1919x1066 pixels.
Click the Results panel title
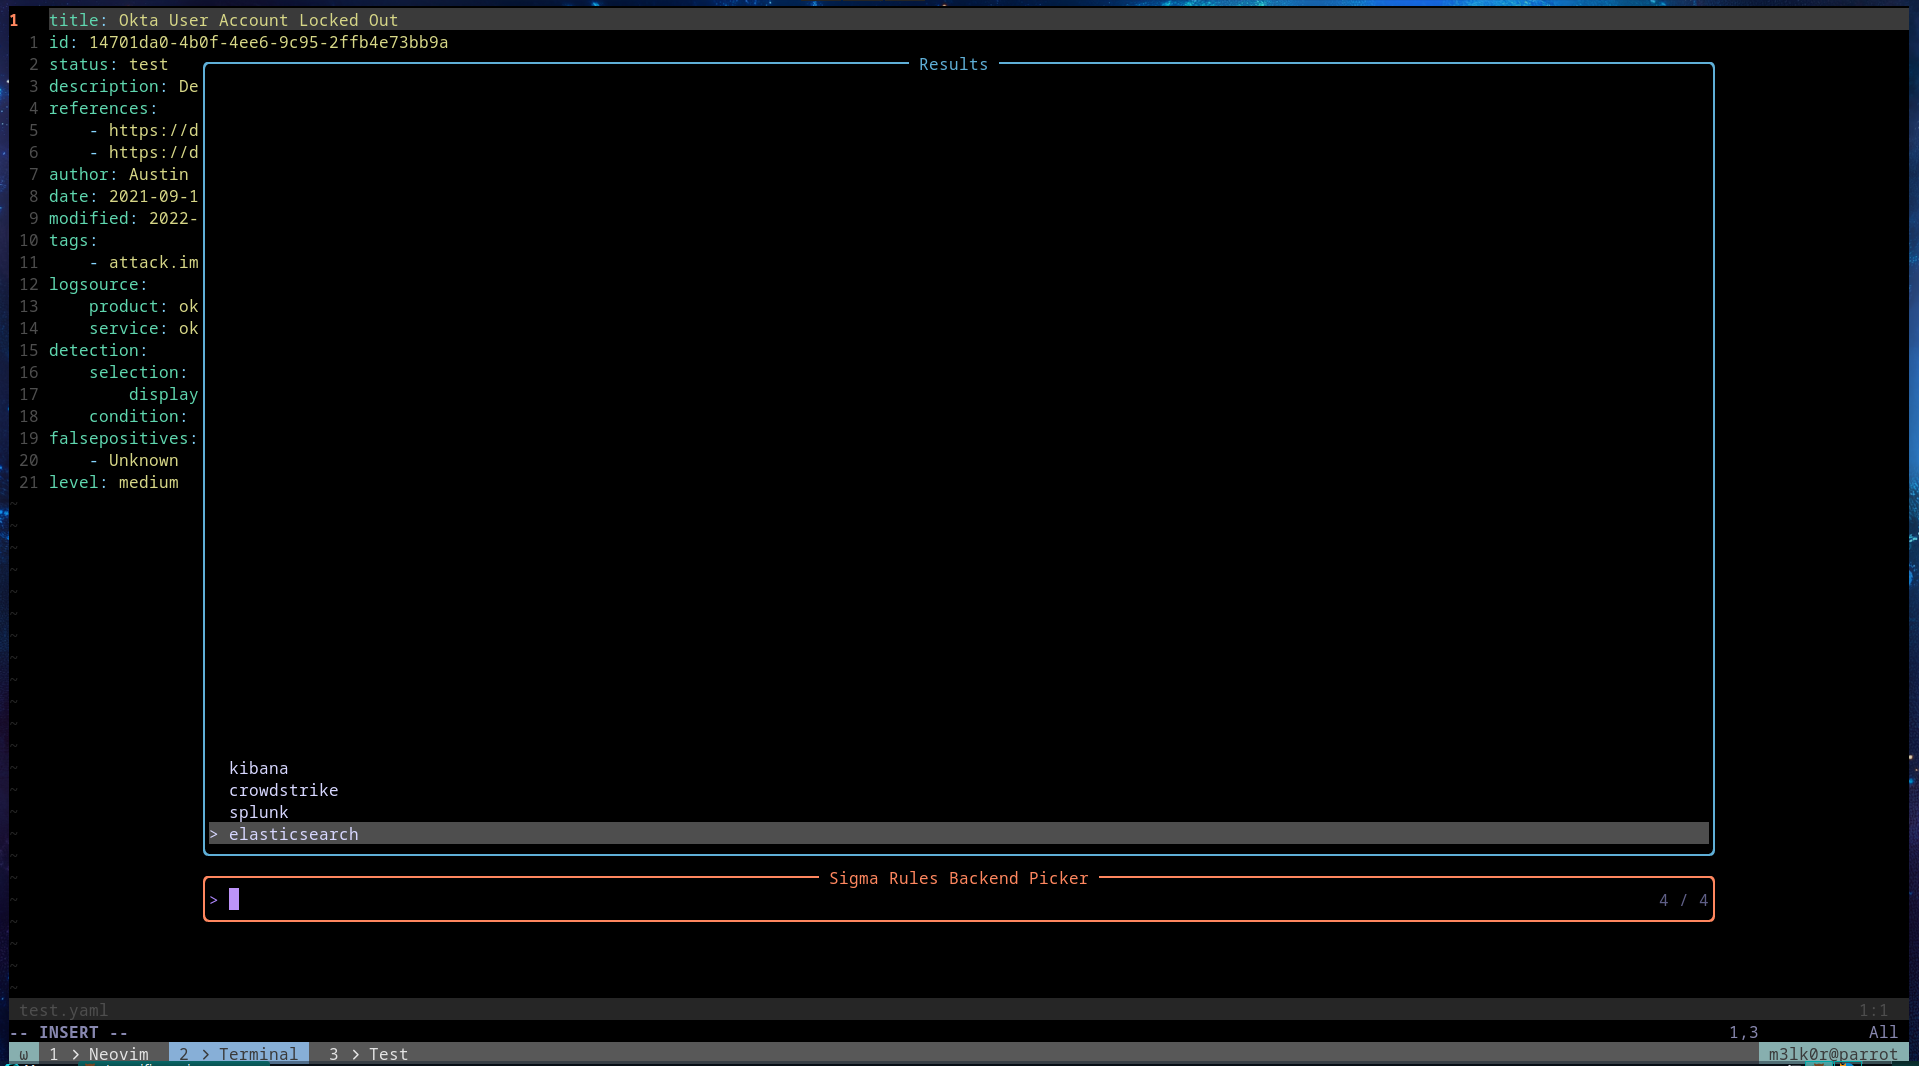[952, 63]
